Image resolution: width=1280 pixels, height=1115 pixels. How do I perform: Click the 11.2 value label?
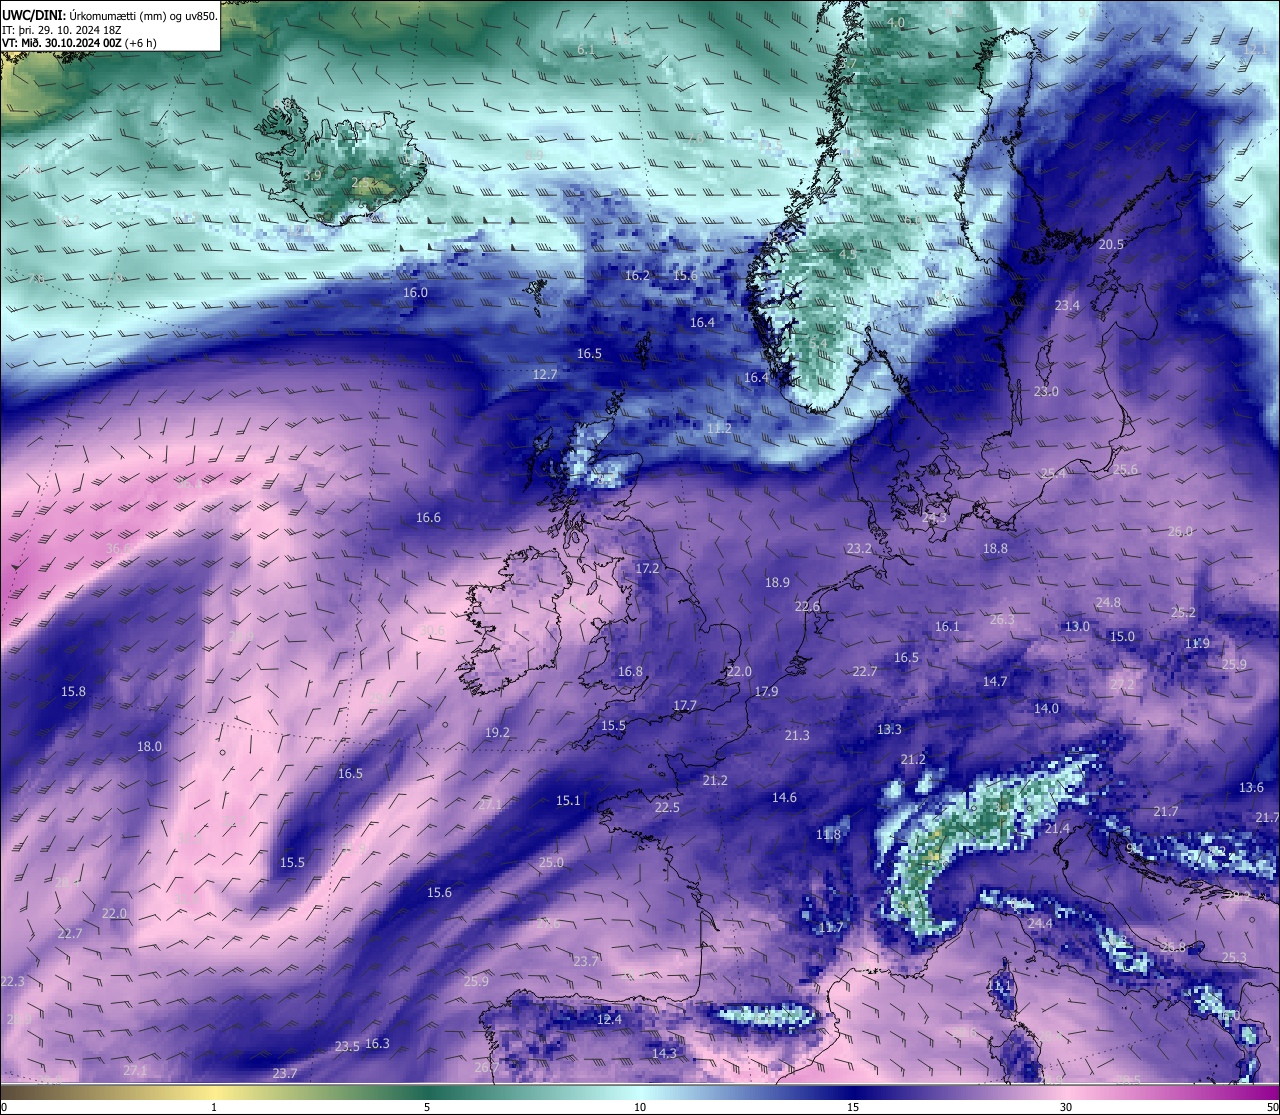point(719,427)
